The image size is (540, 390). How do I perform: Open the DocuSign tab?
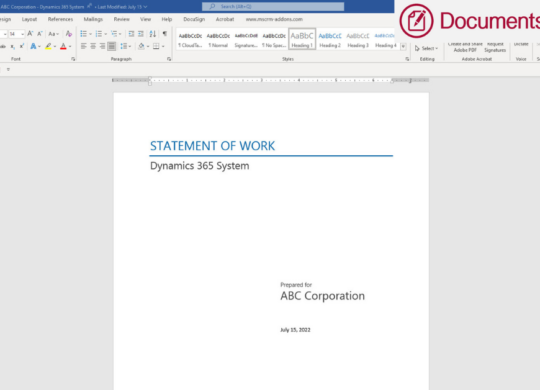(194, 19)
